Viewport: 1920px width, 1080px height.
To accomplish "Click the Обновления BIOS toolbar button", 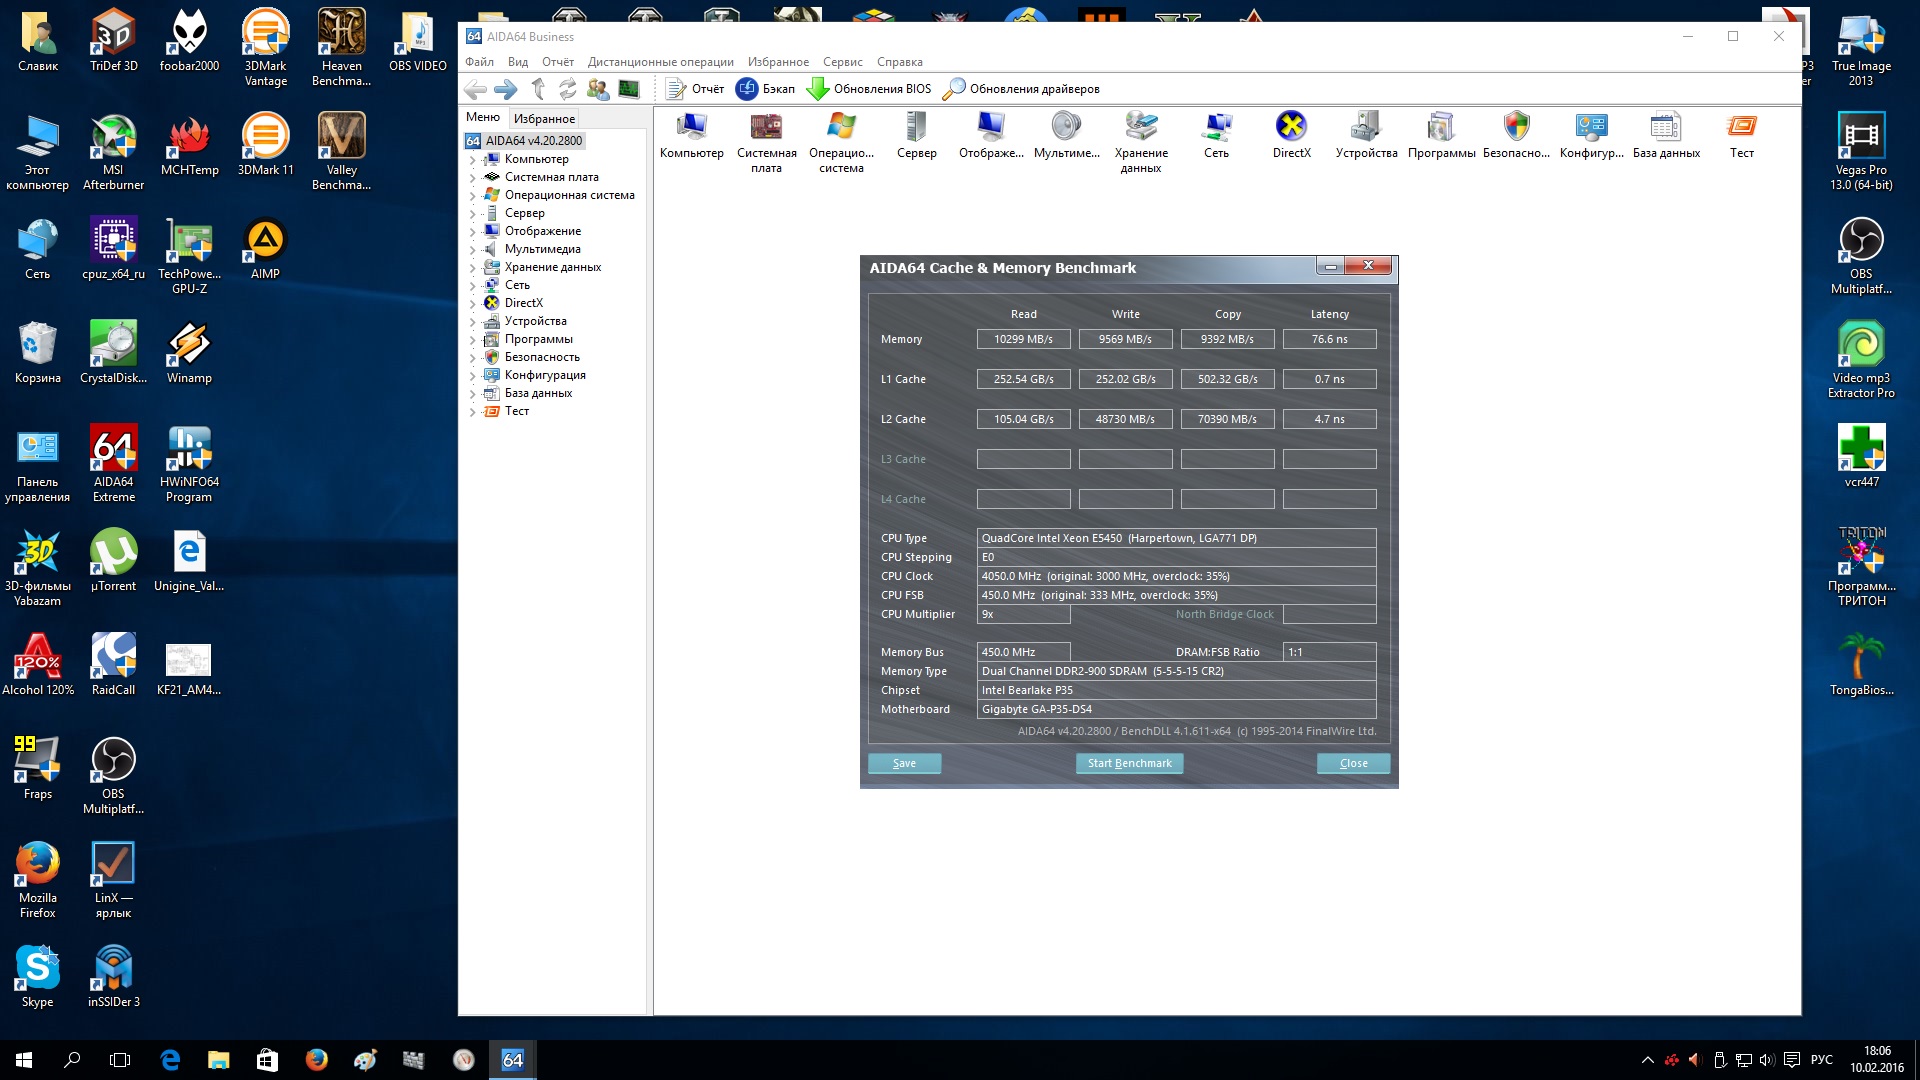I will (x=870, y=89).
